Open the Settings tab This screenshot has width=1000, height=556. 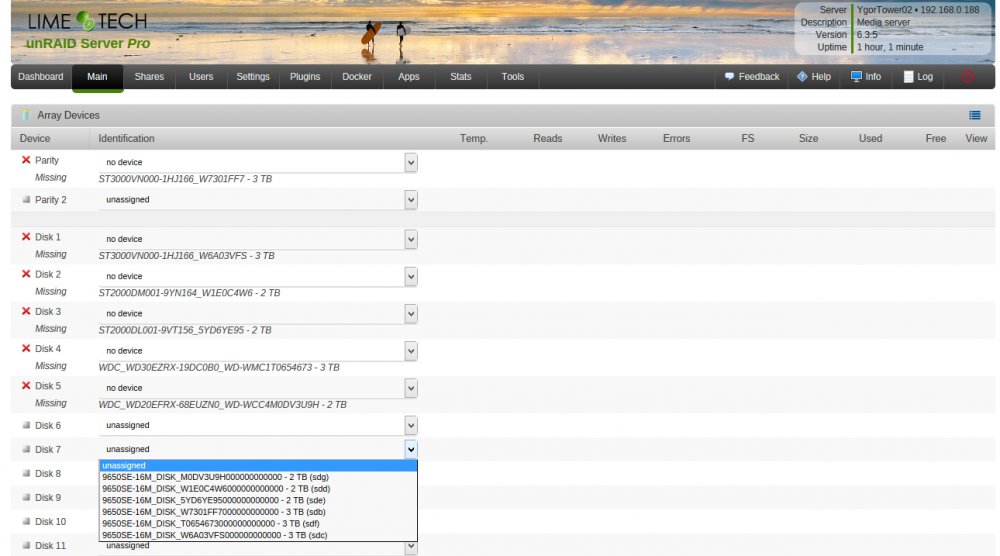[253, 77]
